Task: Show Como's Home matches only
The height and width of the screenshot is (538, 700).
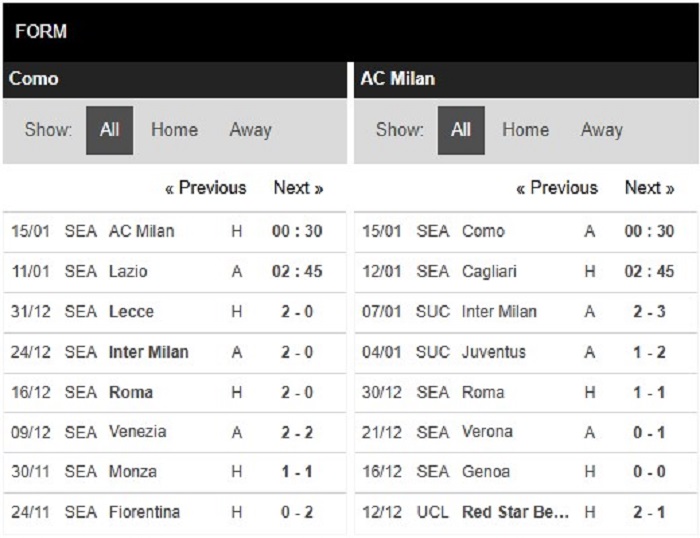Action: point(175,130)
